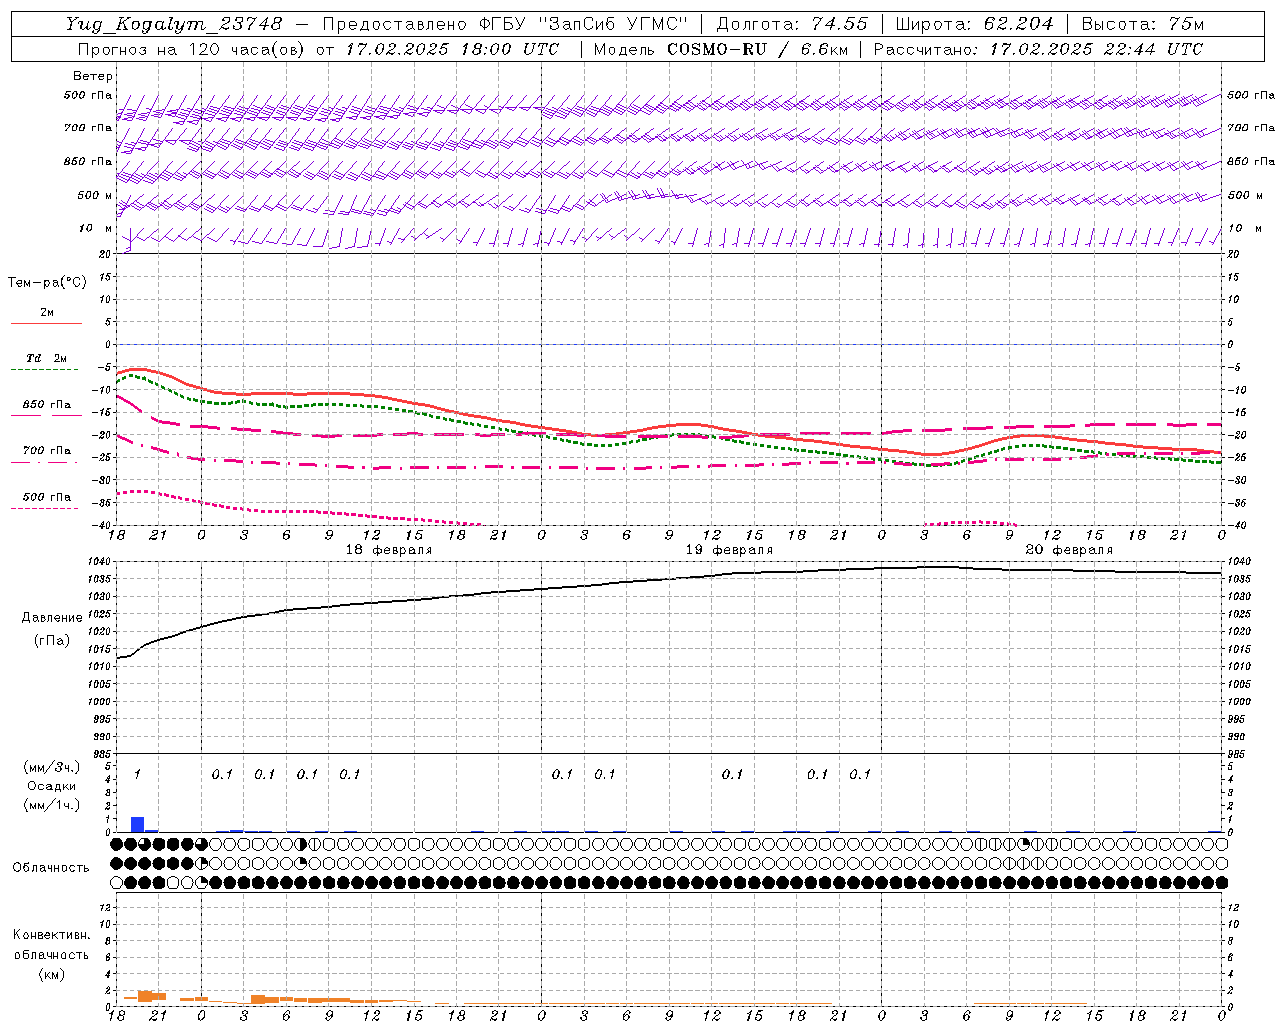The image size is (1280, 1024).
Task: Click the station title Yug_Kogalym_23748
Action: click(174, 24)
